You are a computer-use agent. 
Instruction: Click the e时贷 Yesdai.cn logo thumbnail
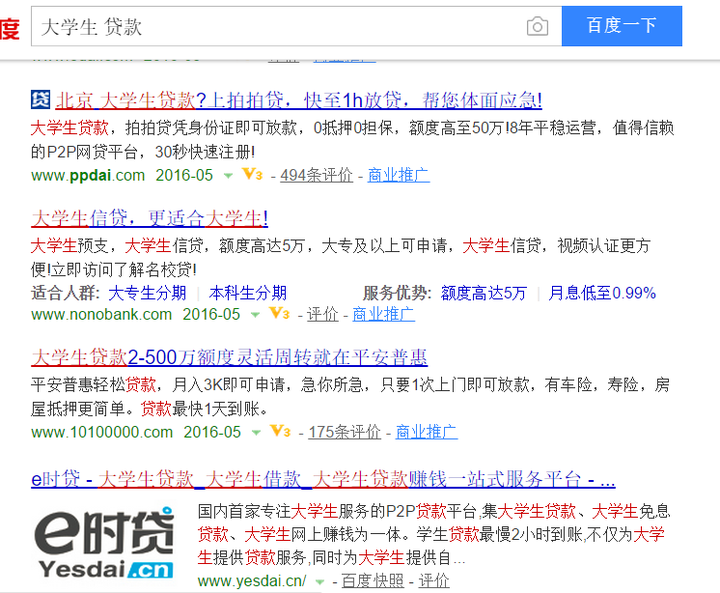tap(104, 542)
